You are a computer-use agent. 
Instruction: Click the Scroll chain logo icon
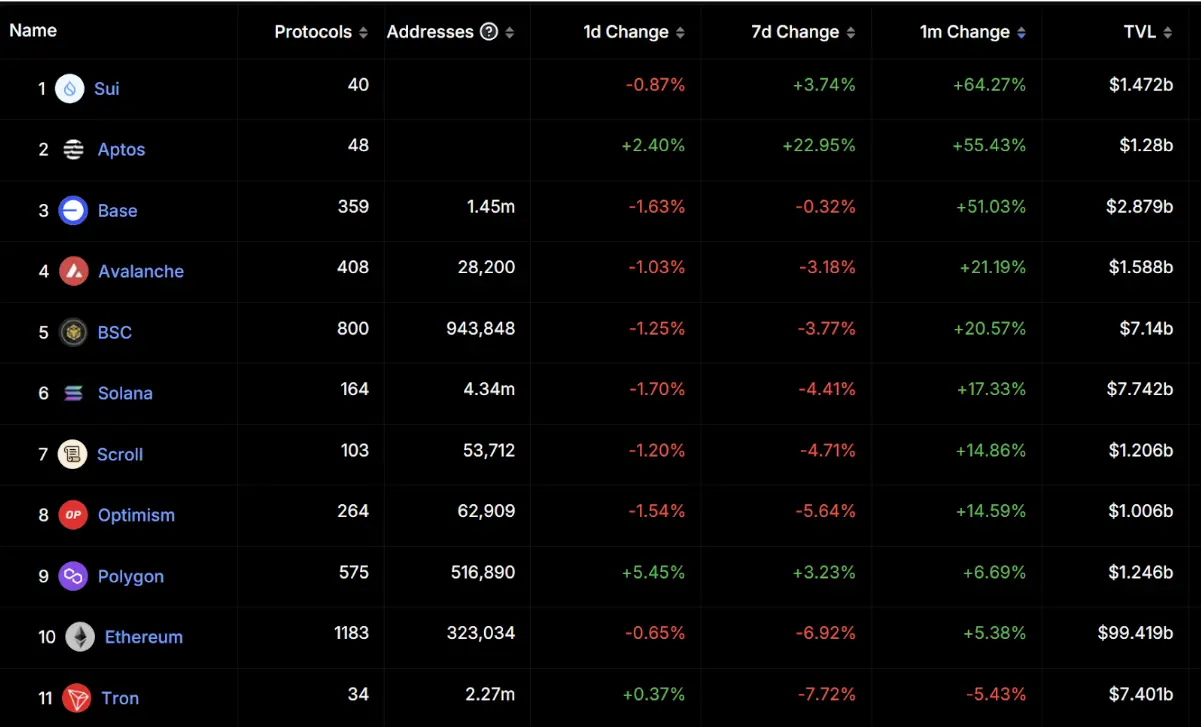tap(73, 454)
